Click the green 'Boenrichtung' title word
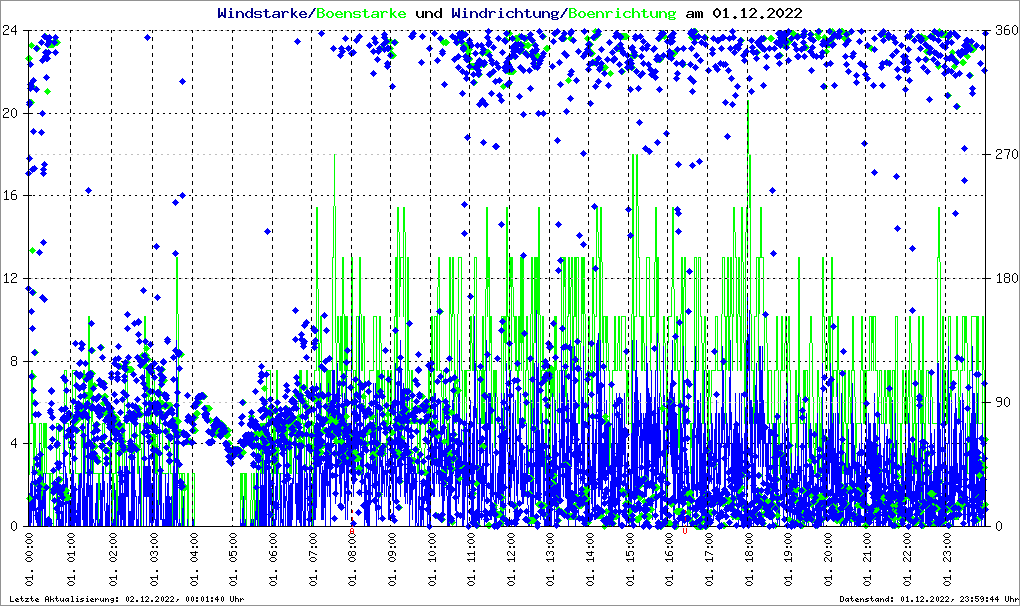 (x=622, y=13)
